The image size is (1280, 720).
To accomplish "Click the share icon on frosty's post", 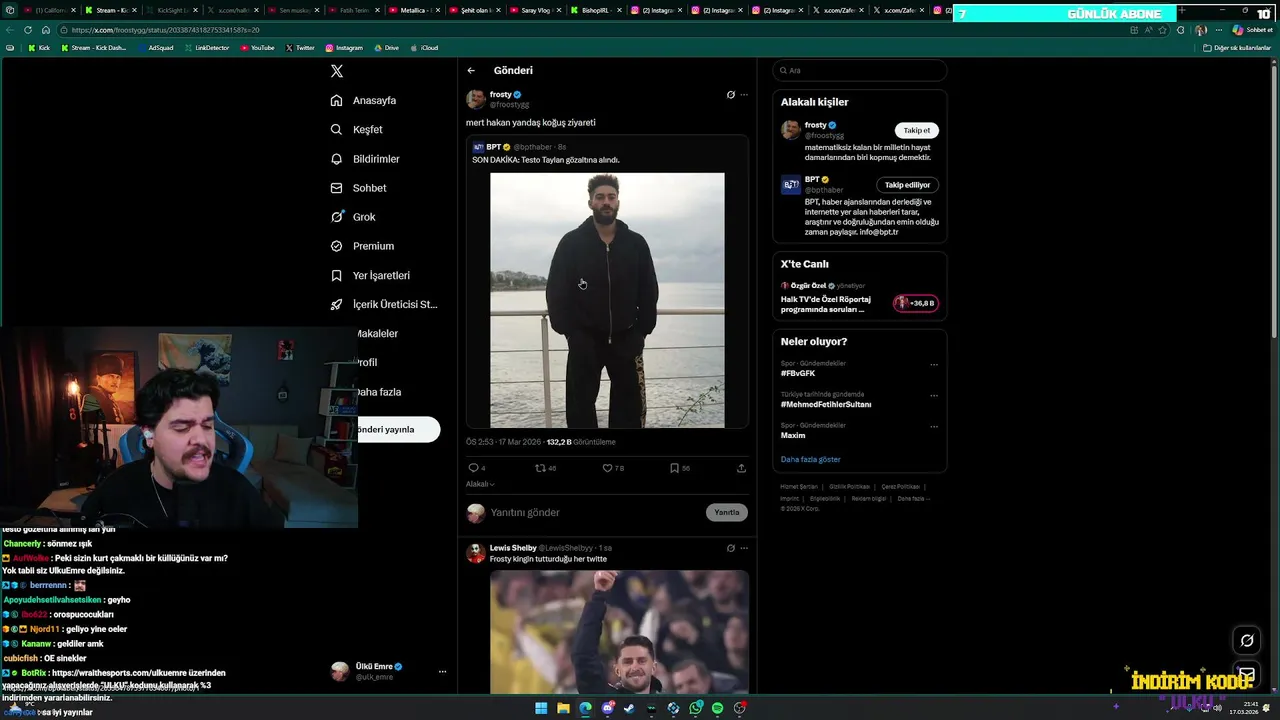I will tap(741, 468).
